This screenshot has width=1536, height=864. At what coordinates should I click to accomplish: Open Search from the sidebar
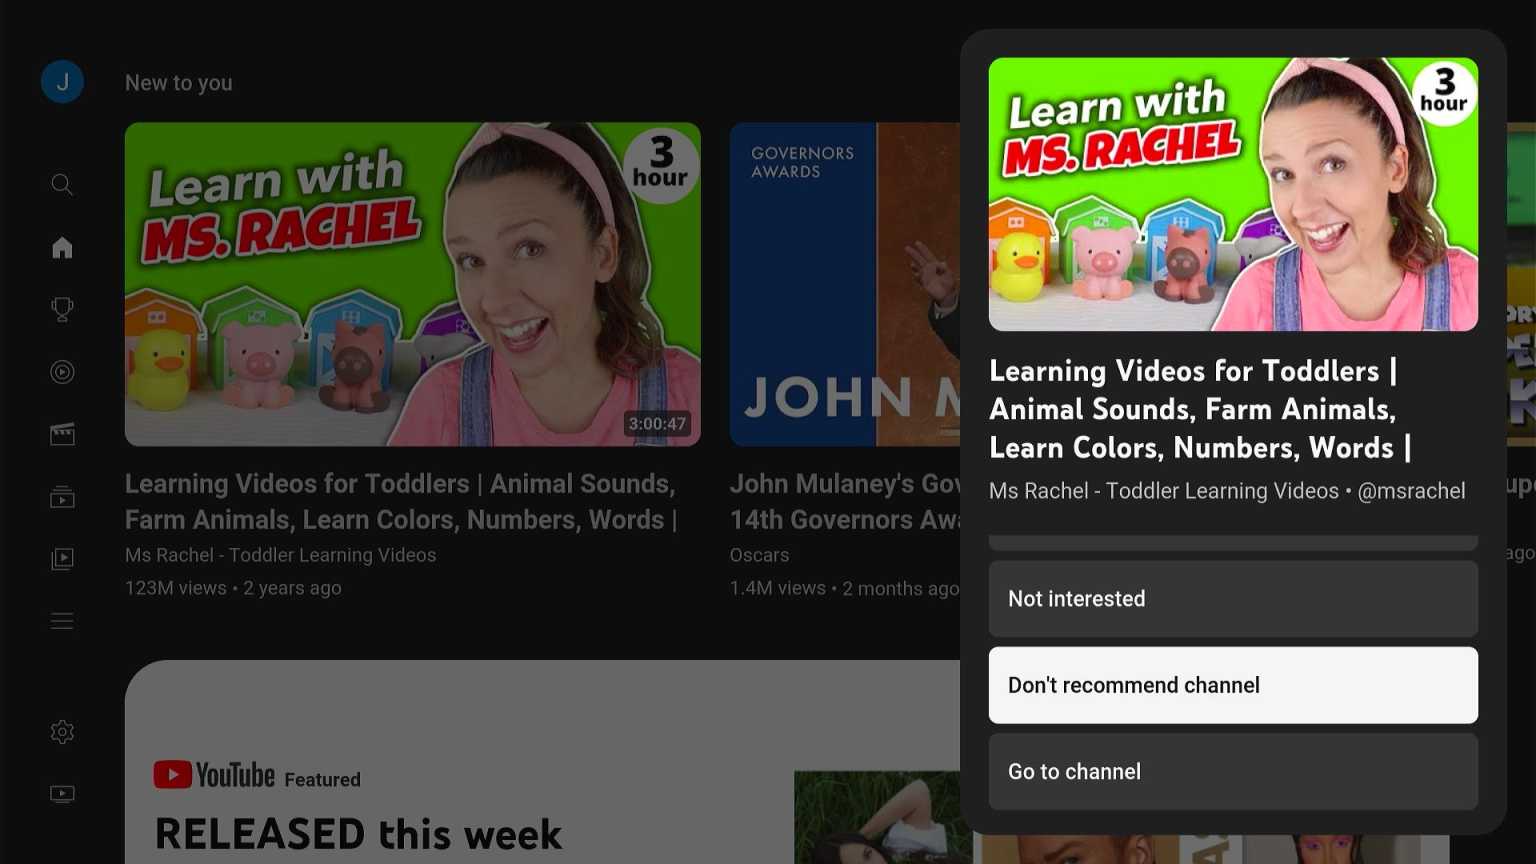[62, 184]
